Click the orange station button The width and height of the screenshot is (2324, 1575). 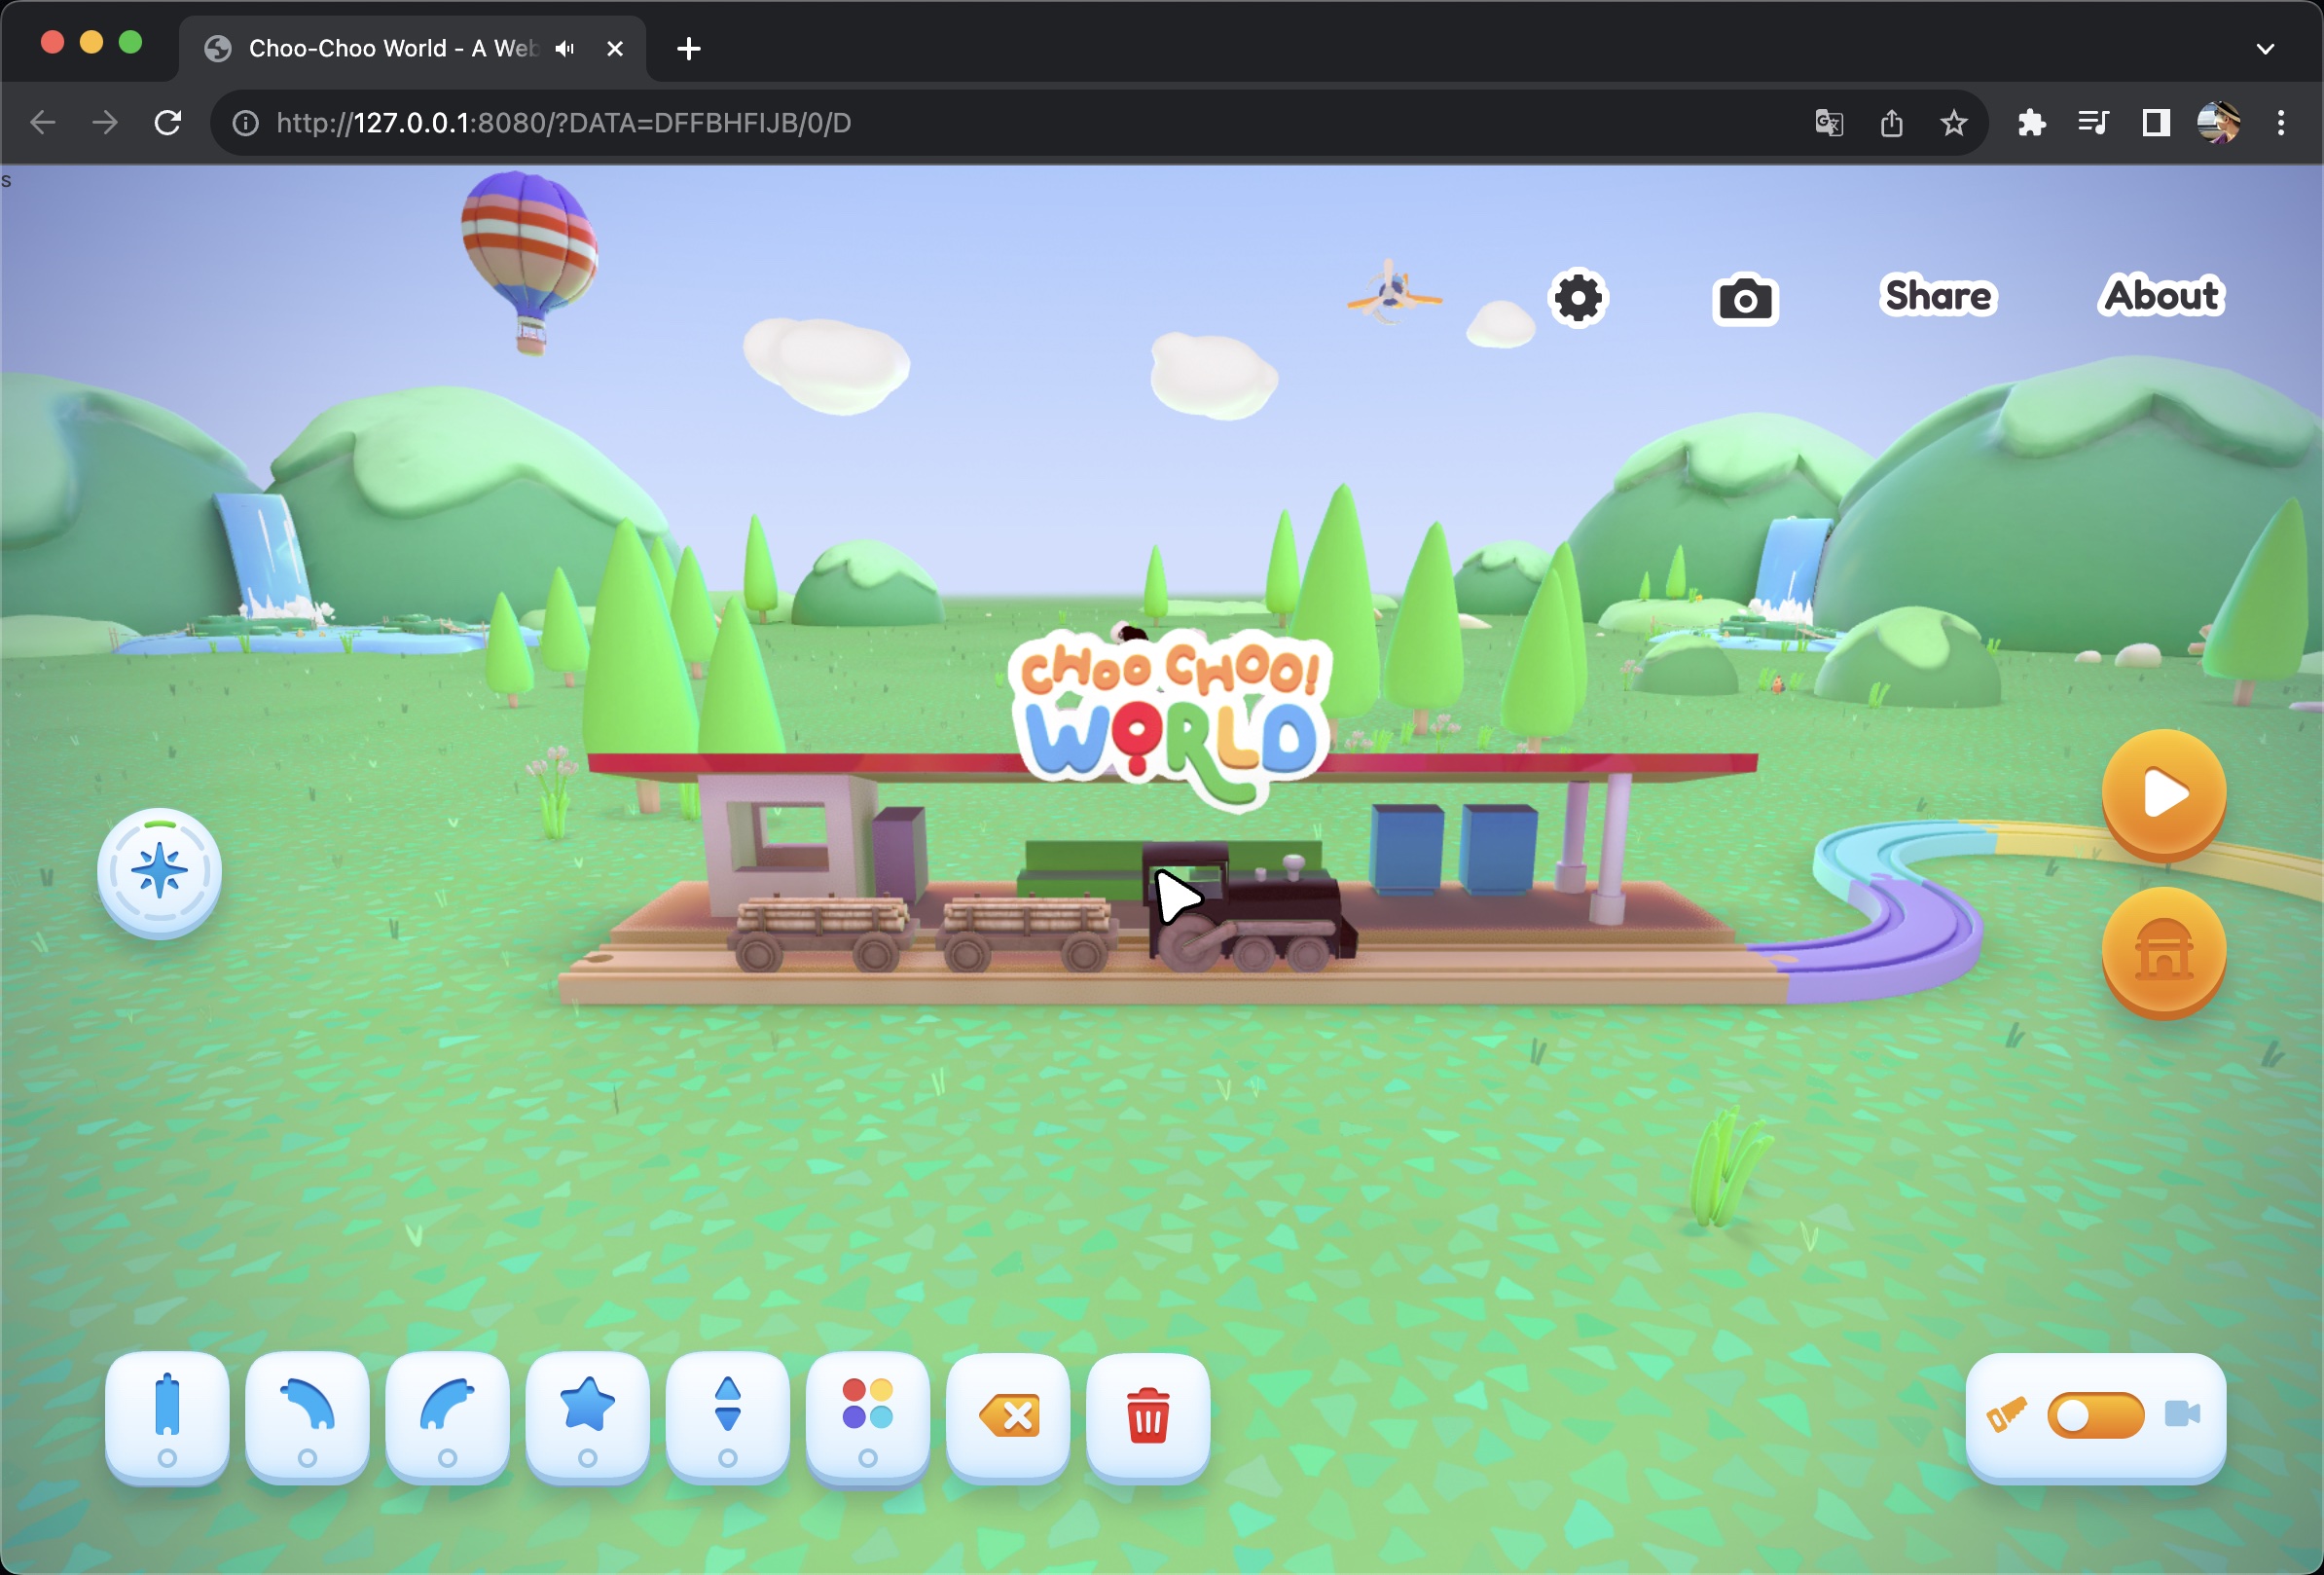tap(2163, 950)
